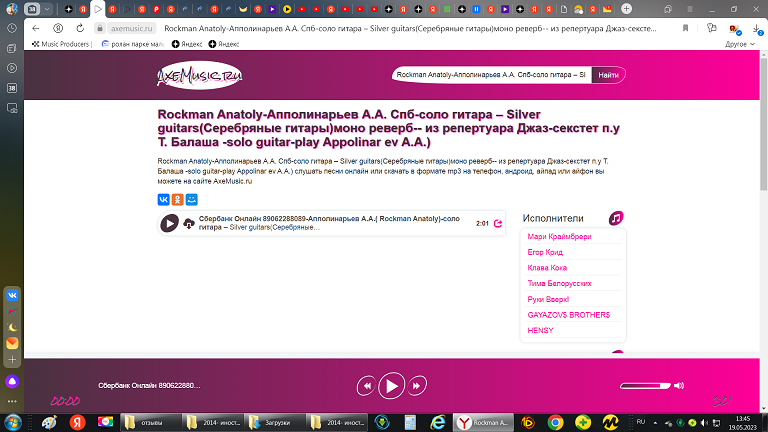Open Internet Explorer from taskbar
The height and width of the screenshot is (432, 768).
point(437,422)
